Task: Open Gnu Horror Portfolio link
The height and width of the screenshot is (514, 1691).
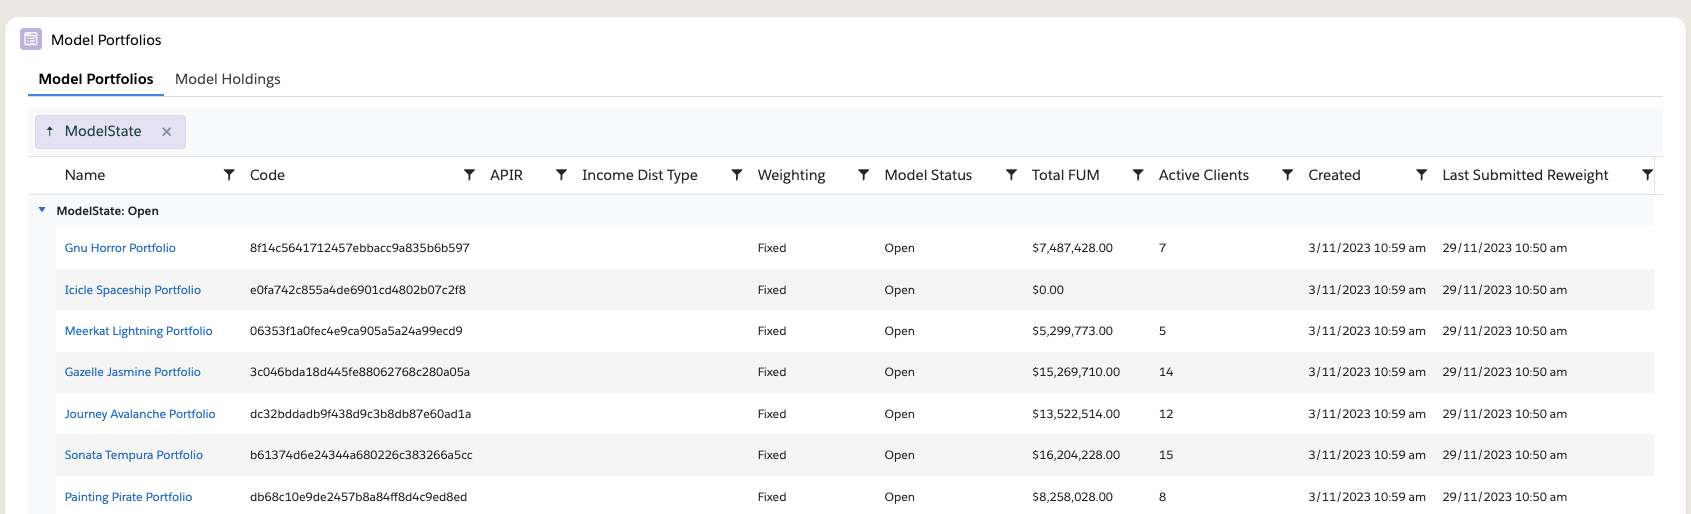Action: [x=120, y=248]
